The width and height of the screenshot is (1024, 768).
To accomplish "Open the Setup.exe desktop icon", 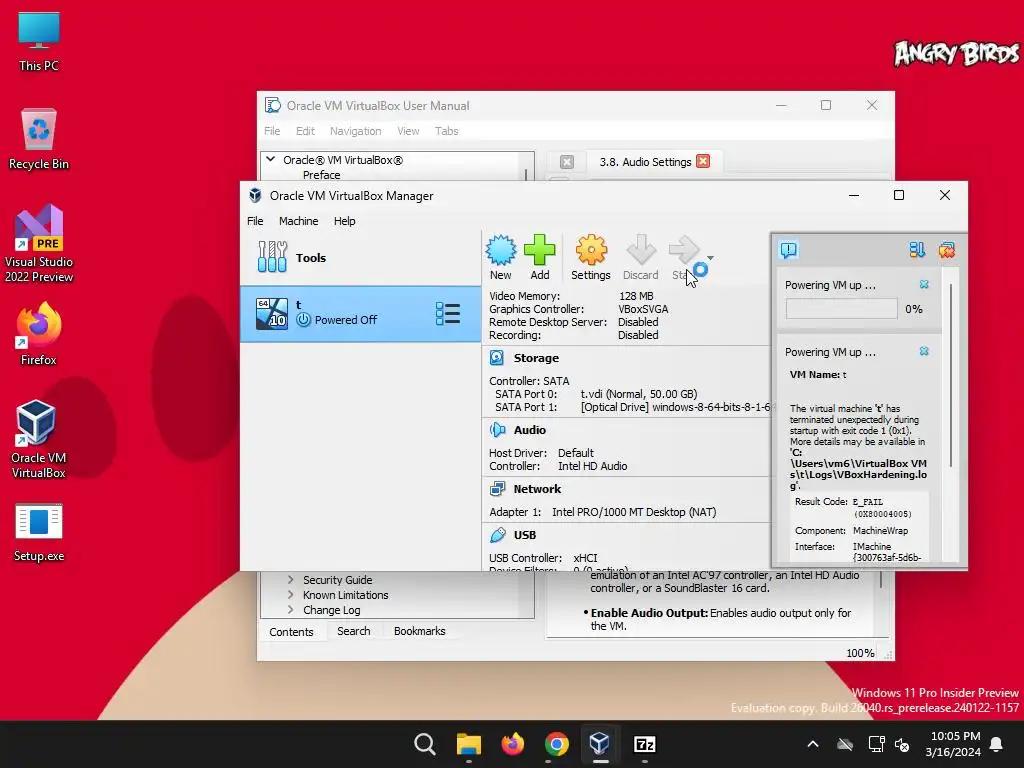I will point(39,533).
